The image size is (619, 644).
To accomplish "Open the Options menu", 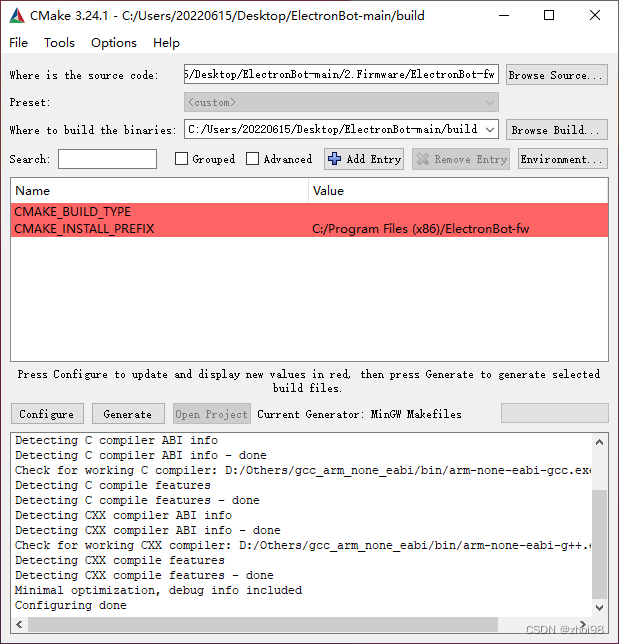I will pos(114,43).
